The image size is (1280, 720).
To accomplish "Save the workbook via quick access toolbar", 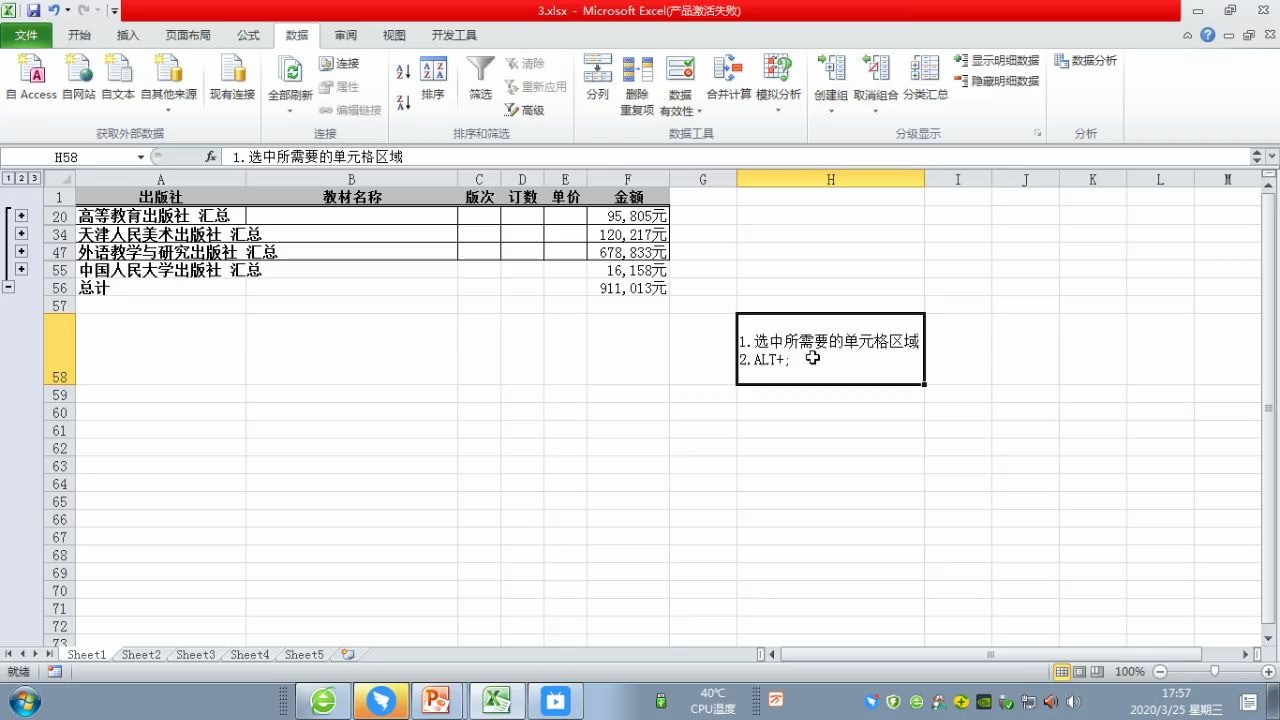I will pyautogui.click(x=33, y=10).
